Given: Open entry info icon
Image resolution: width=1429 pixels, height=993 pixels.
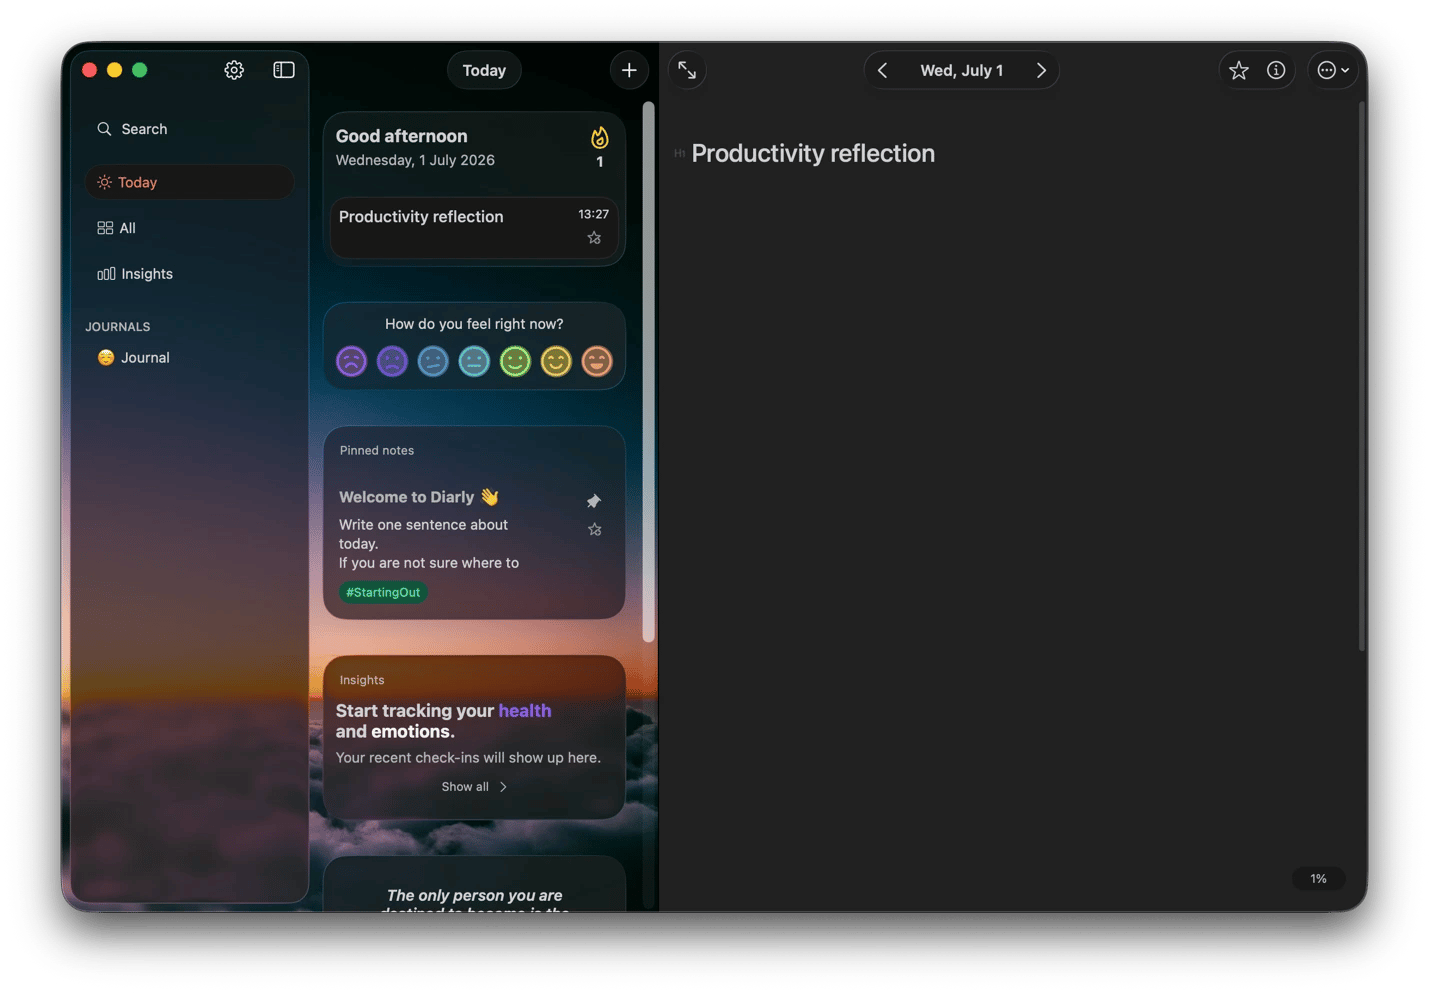Looking at the screenshot, I should [1276, 70].
